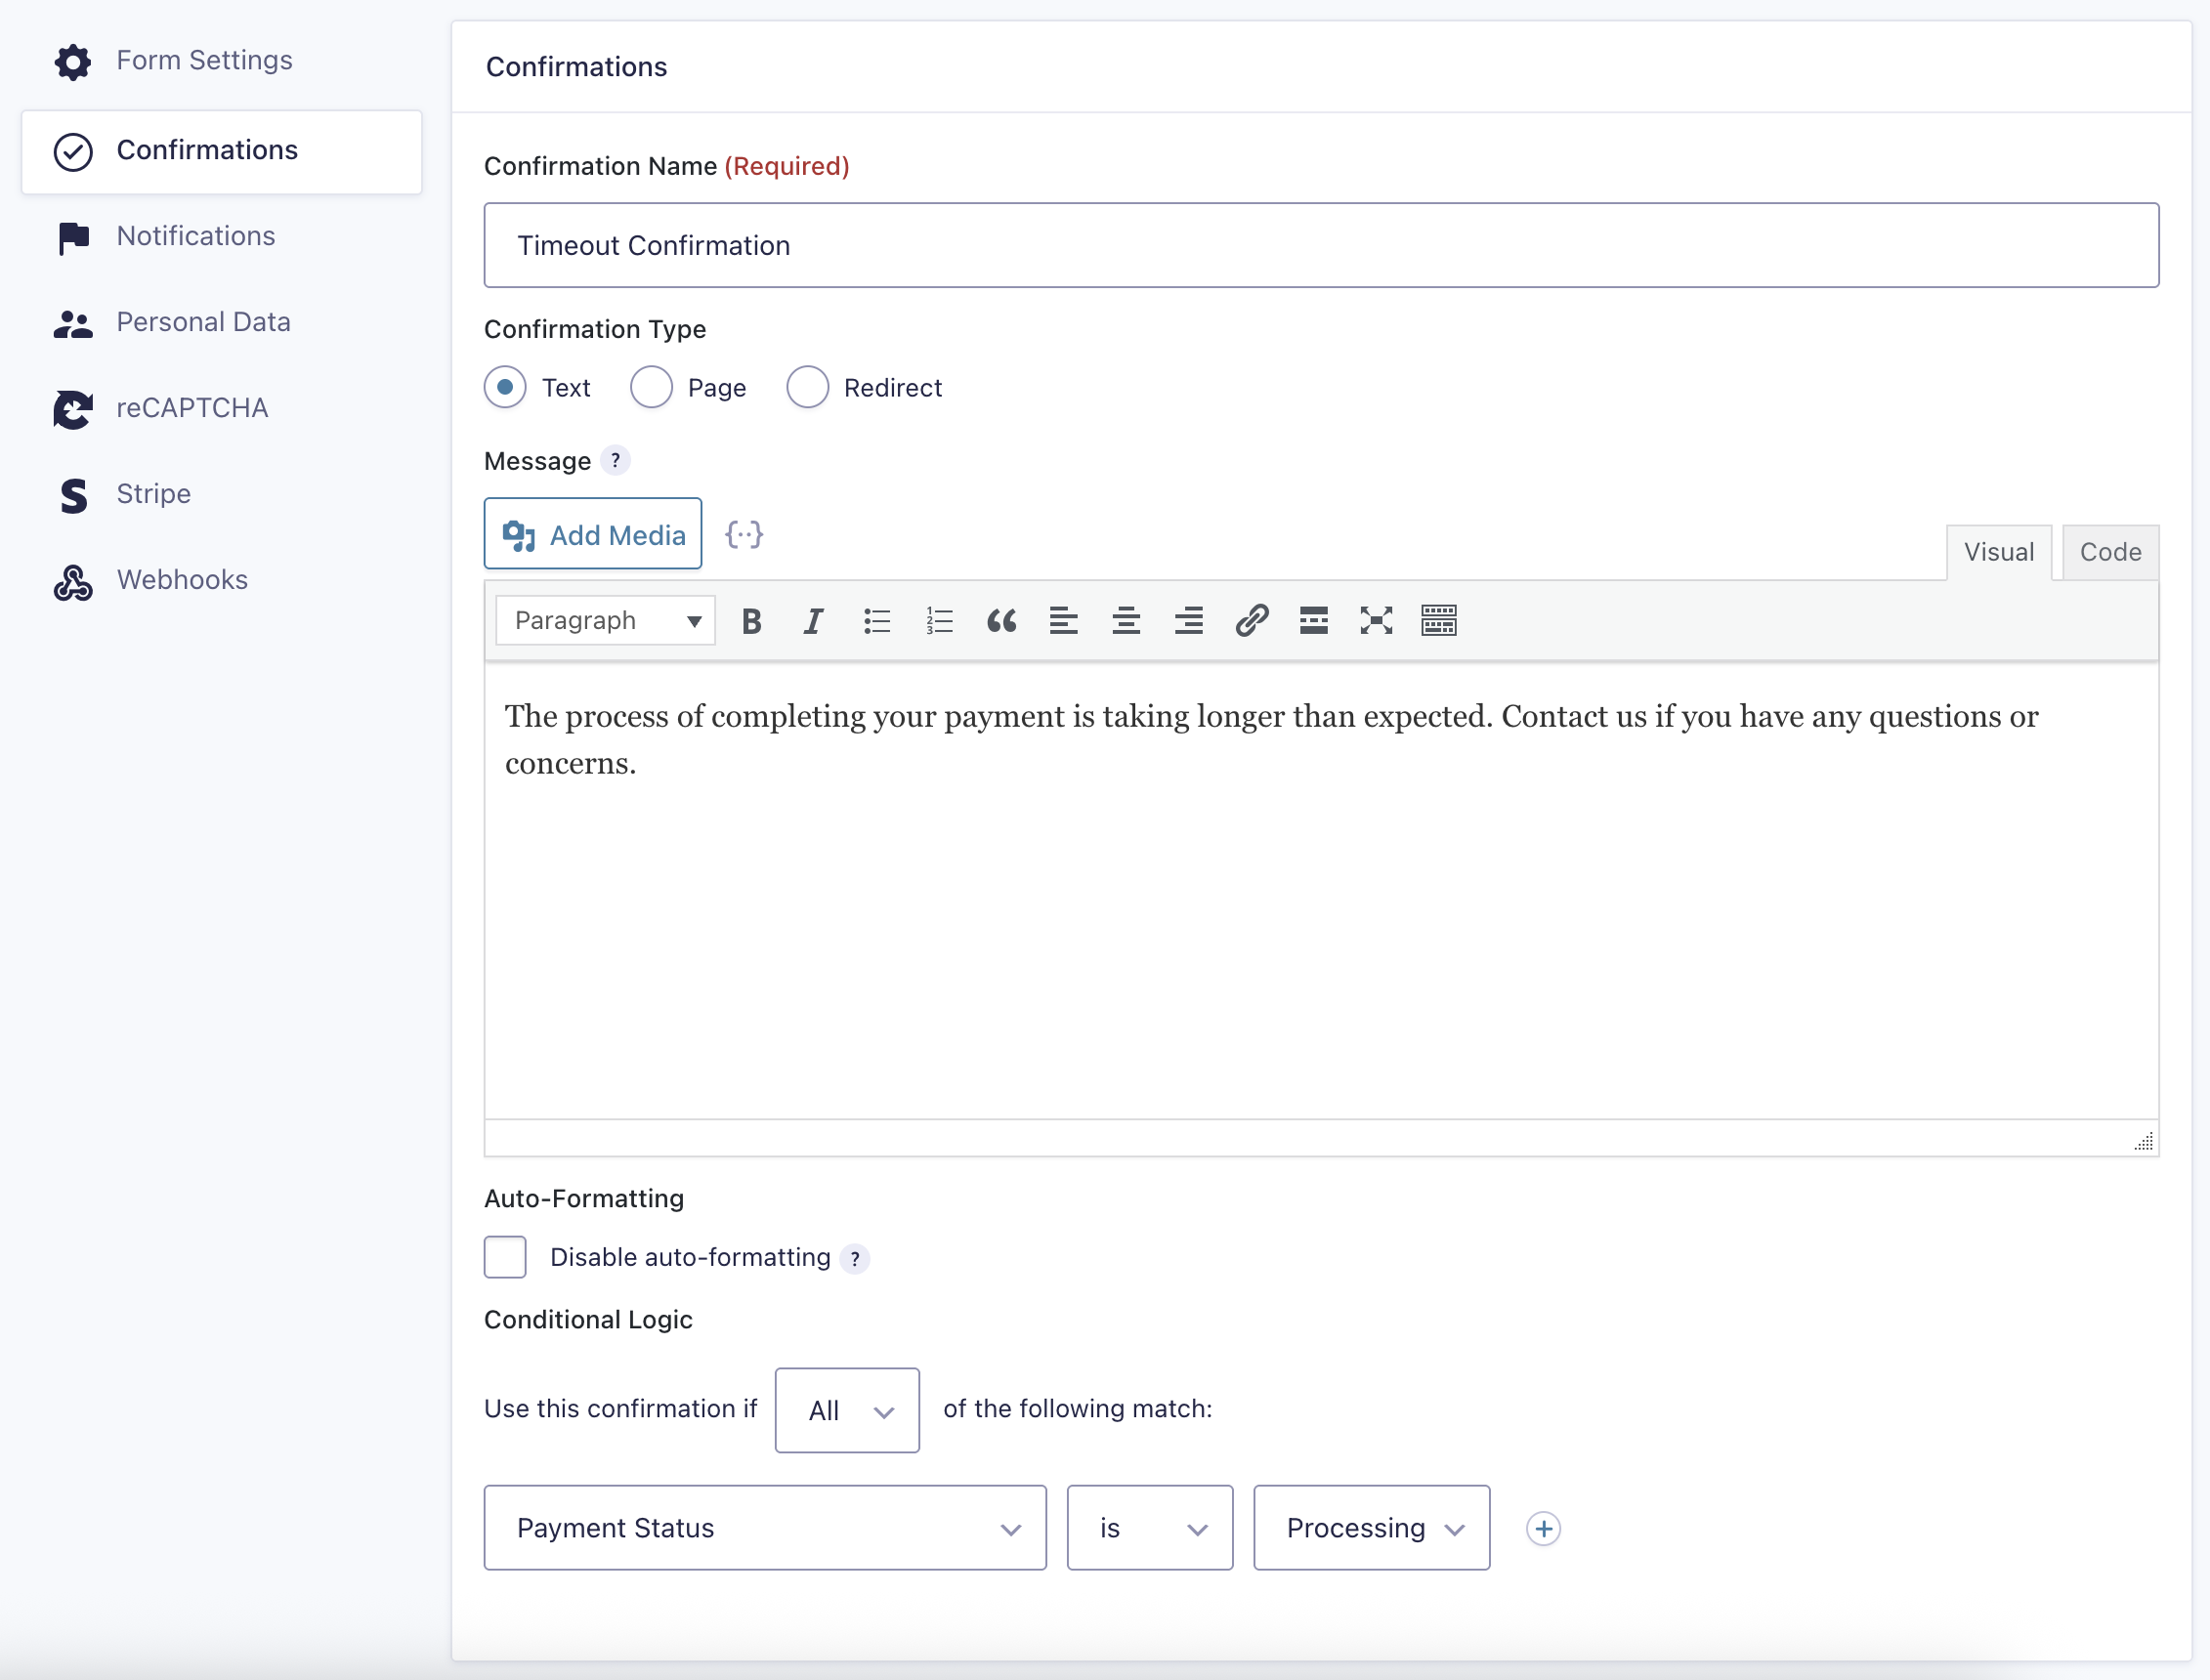Open the Paragraph format dropdown
2210x1680 pixels.
point(605,621)
